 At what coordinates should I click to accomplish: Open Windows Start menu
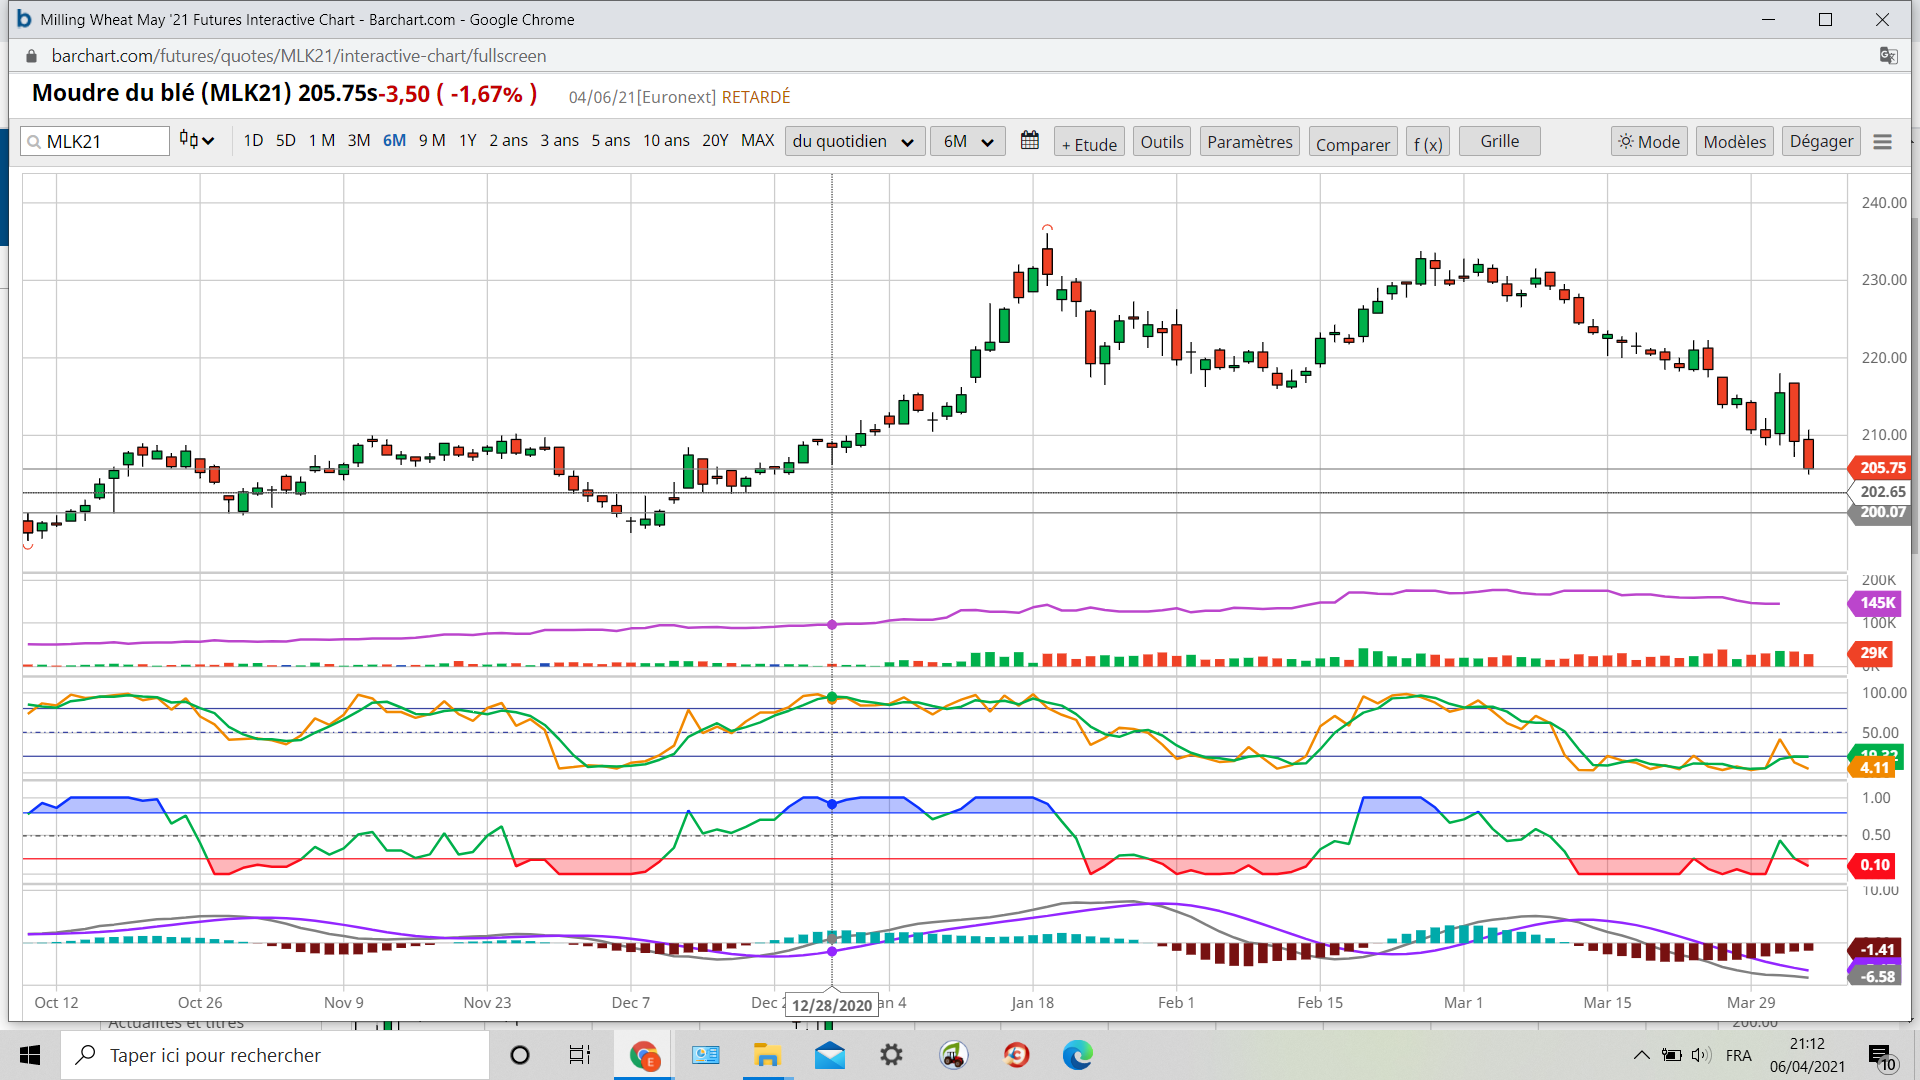click(30, 1055)
